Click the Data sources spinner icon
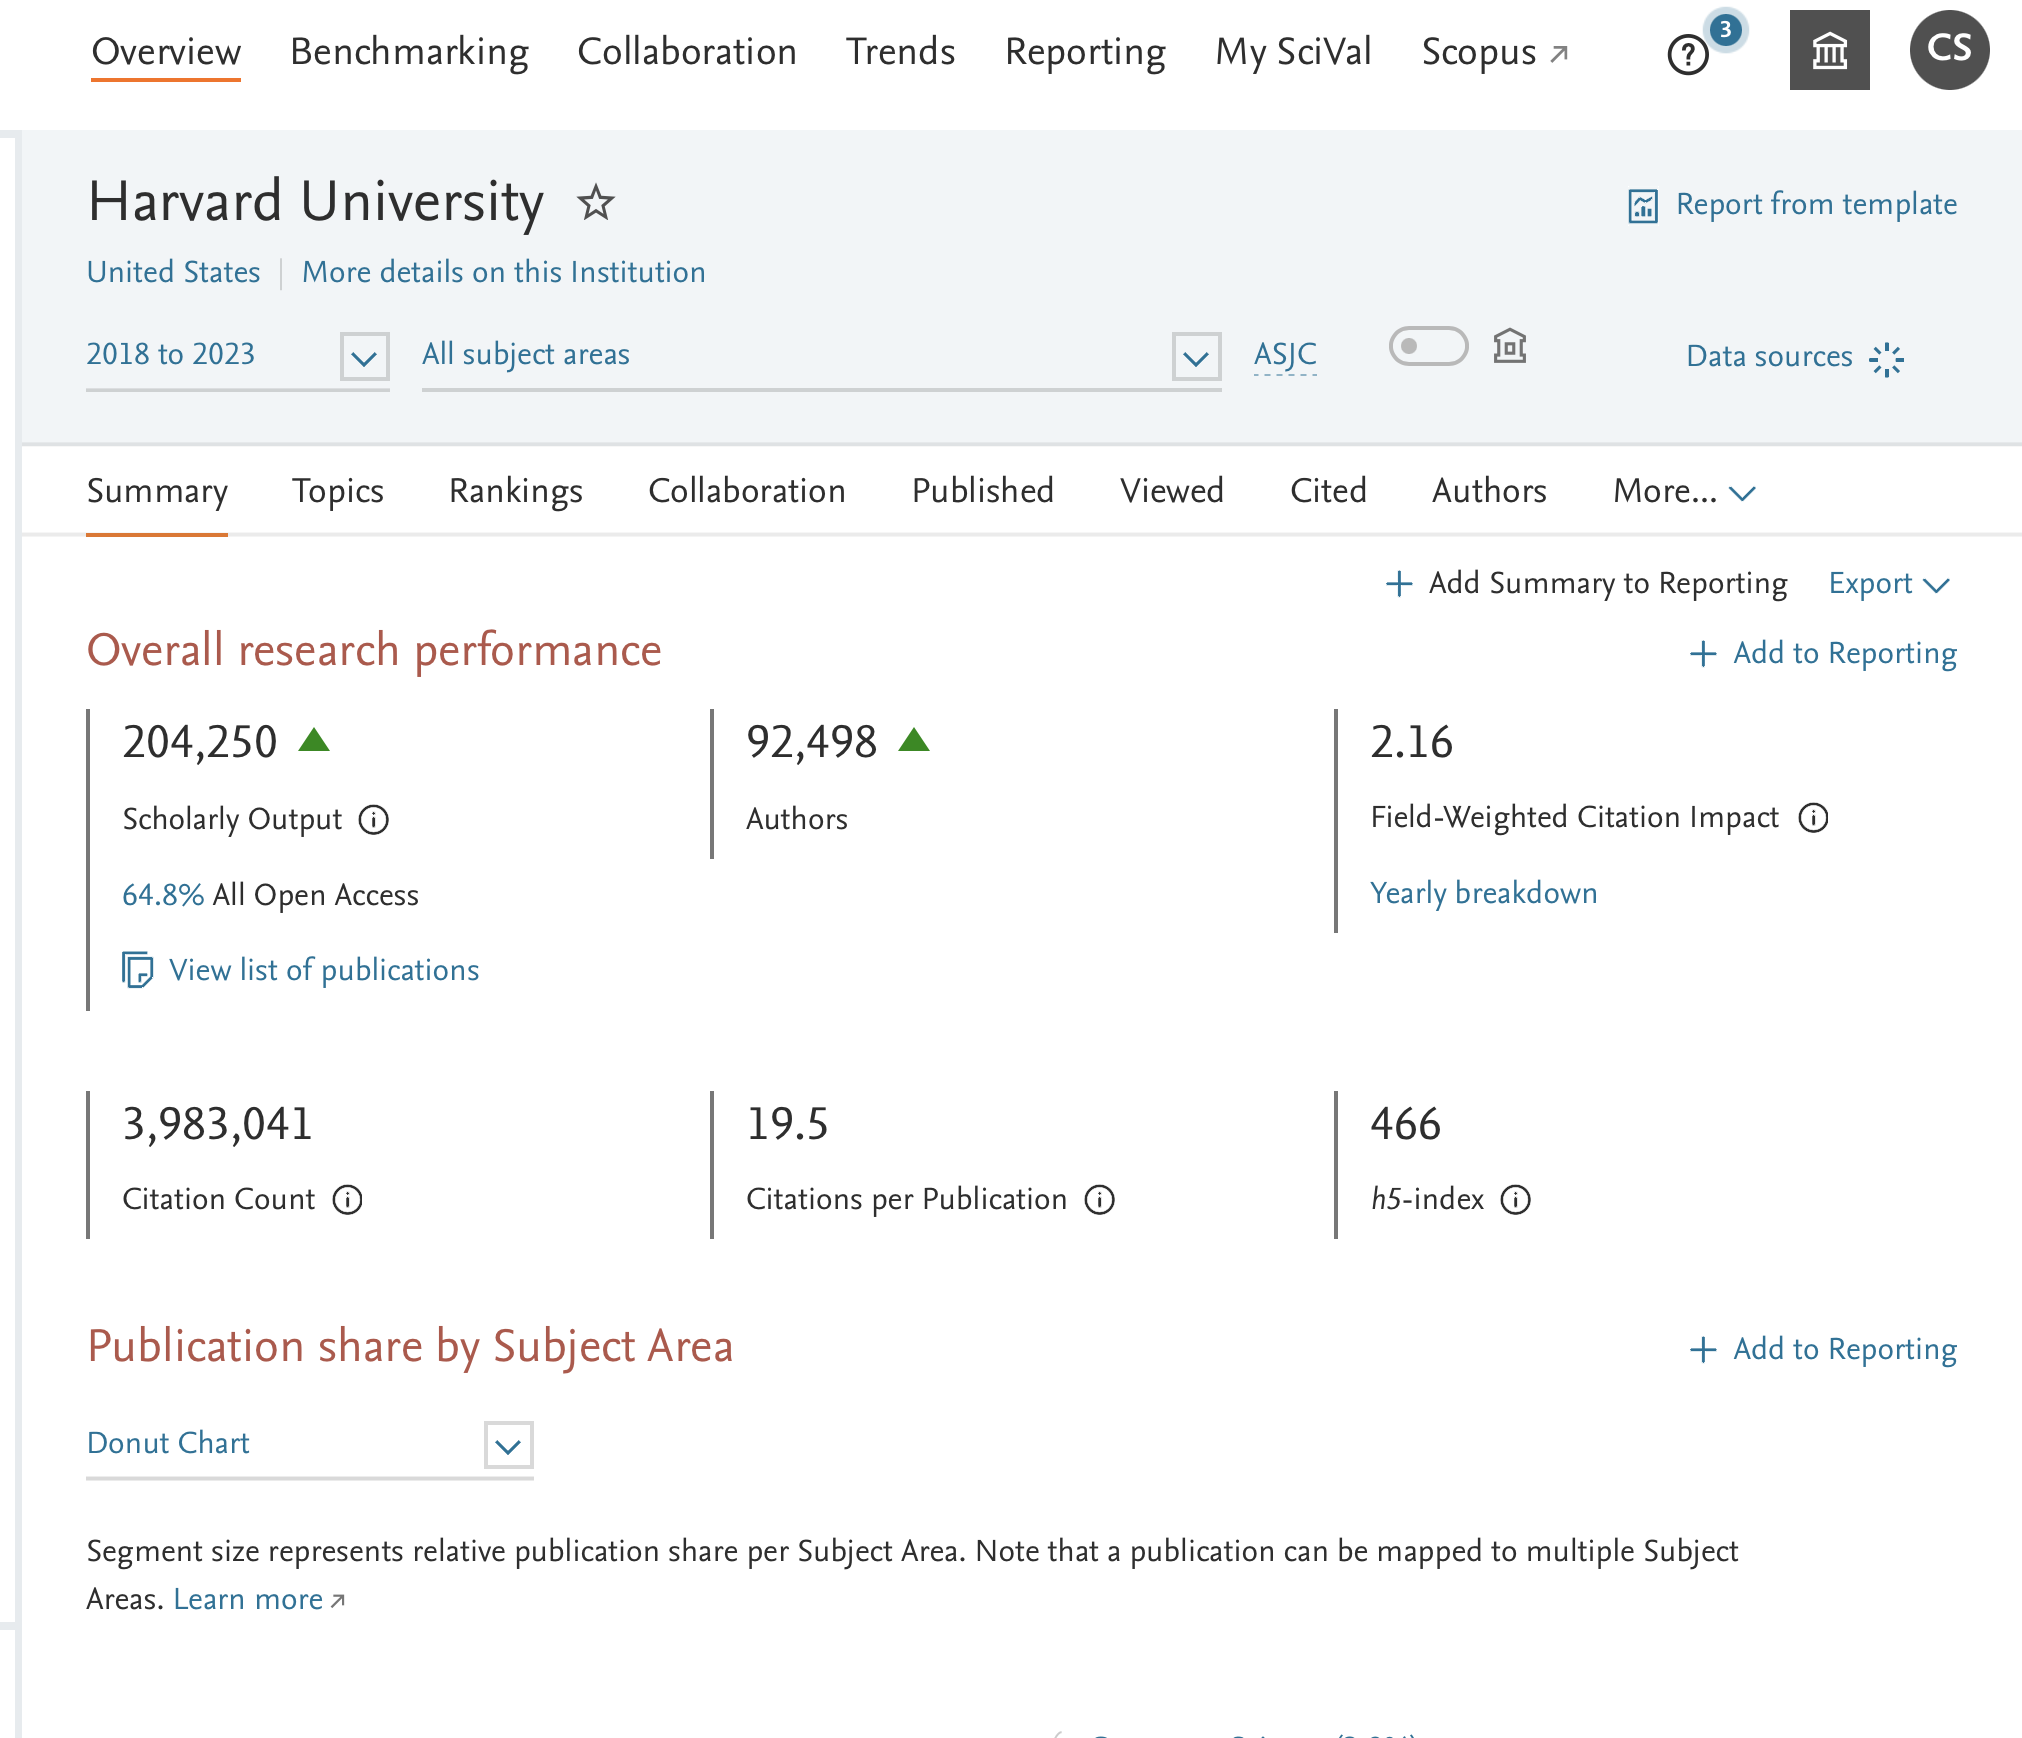 (x=1887, y=359)
